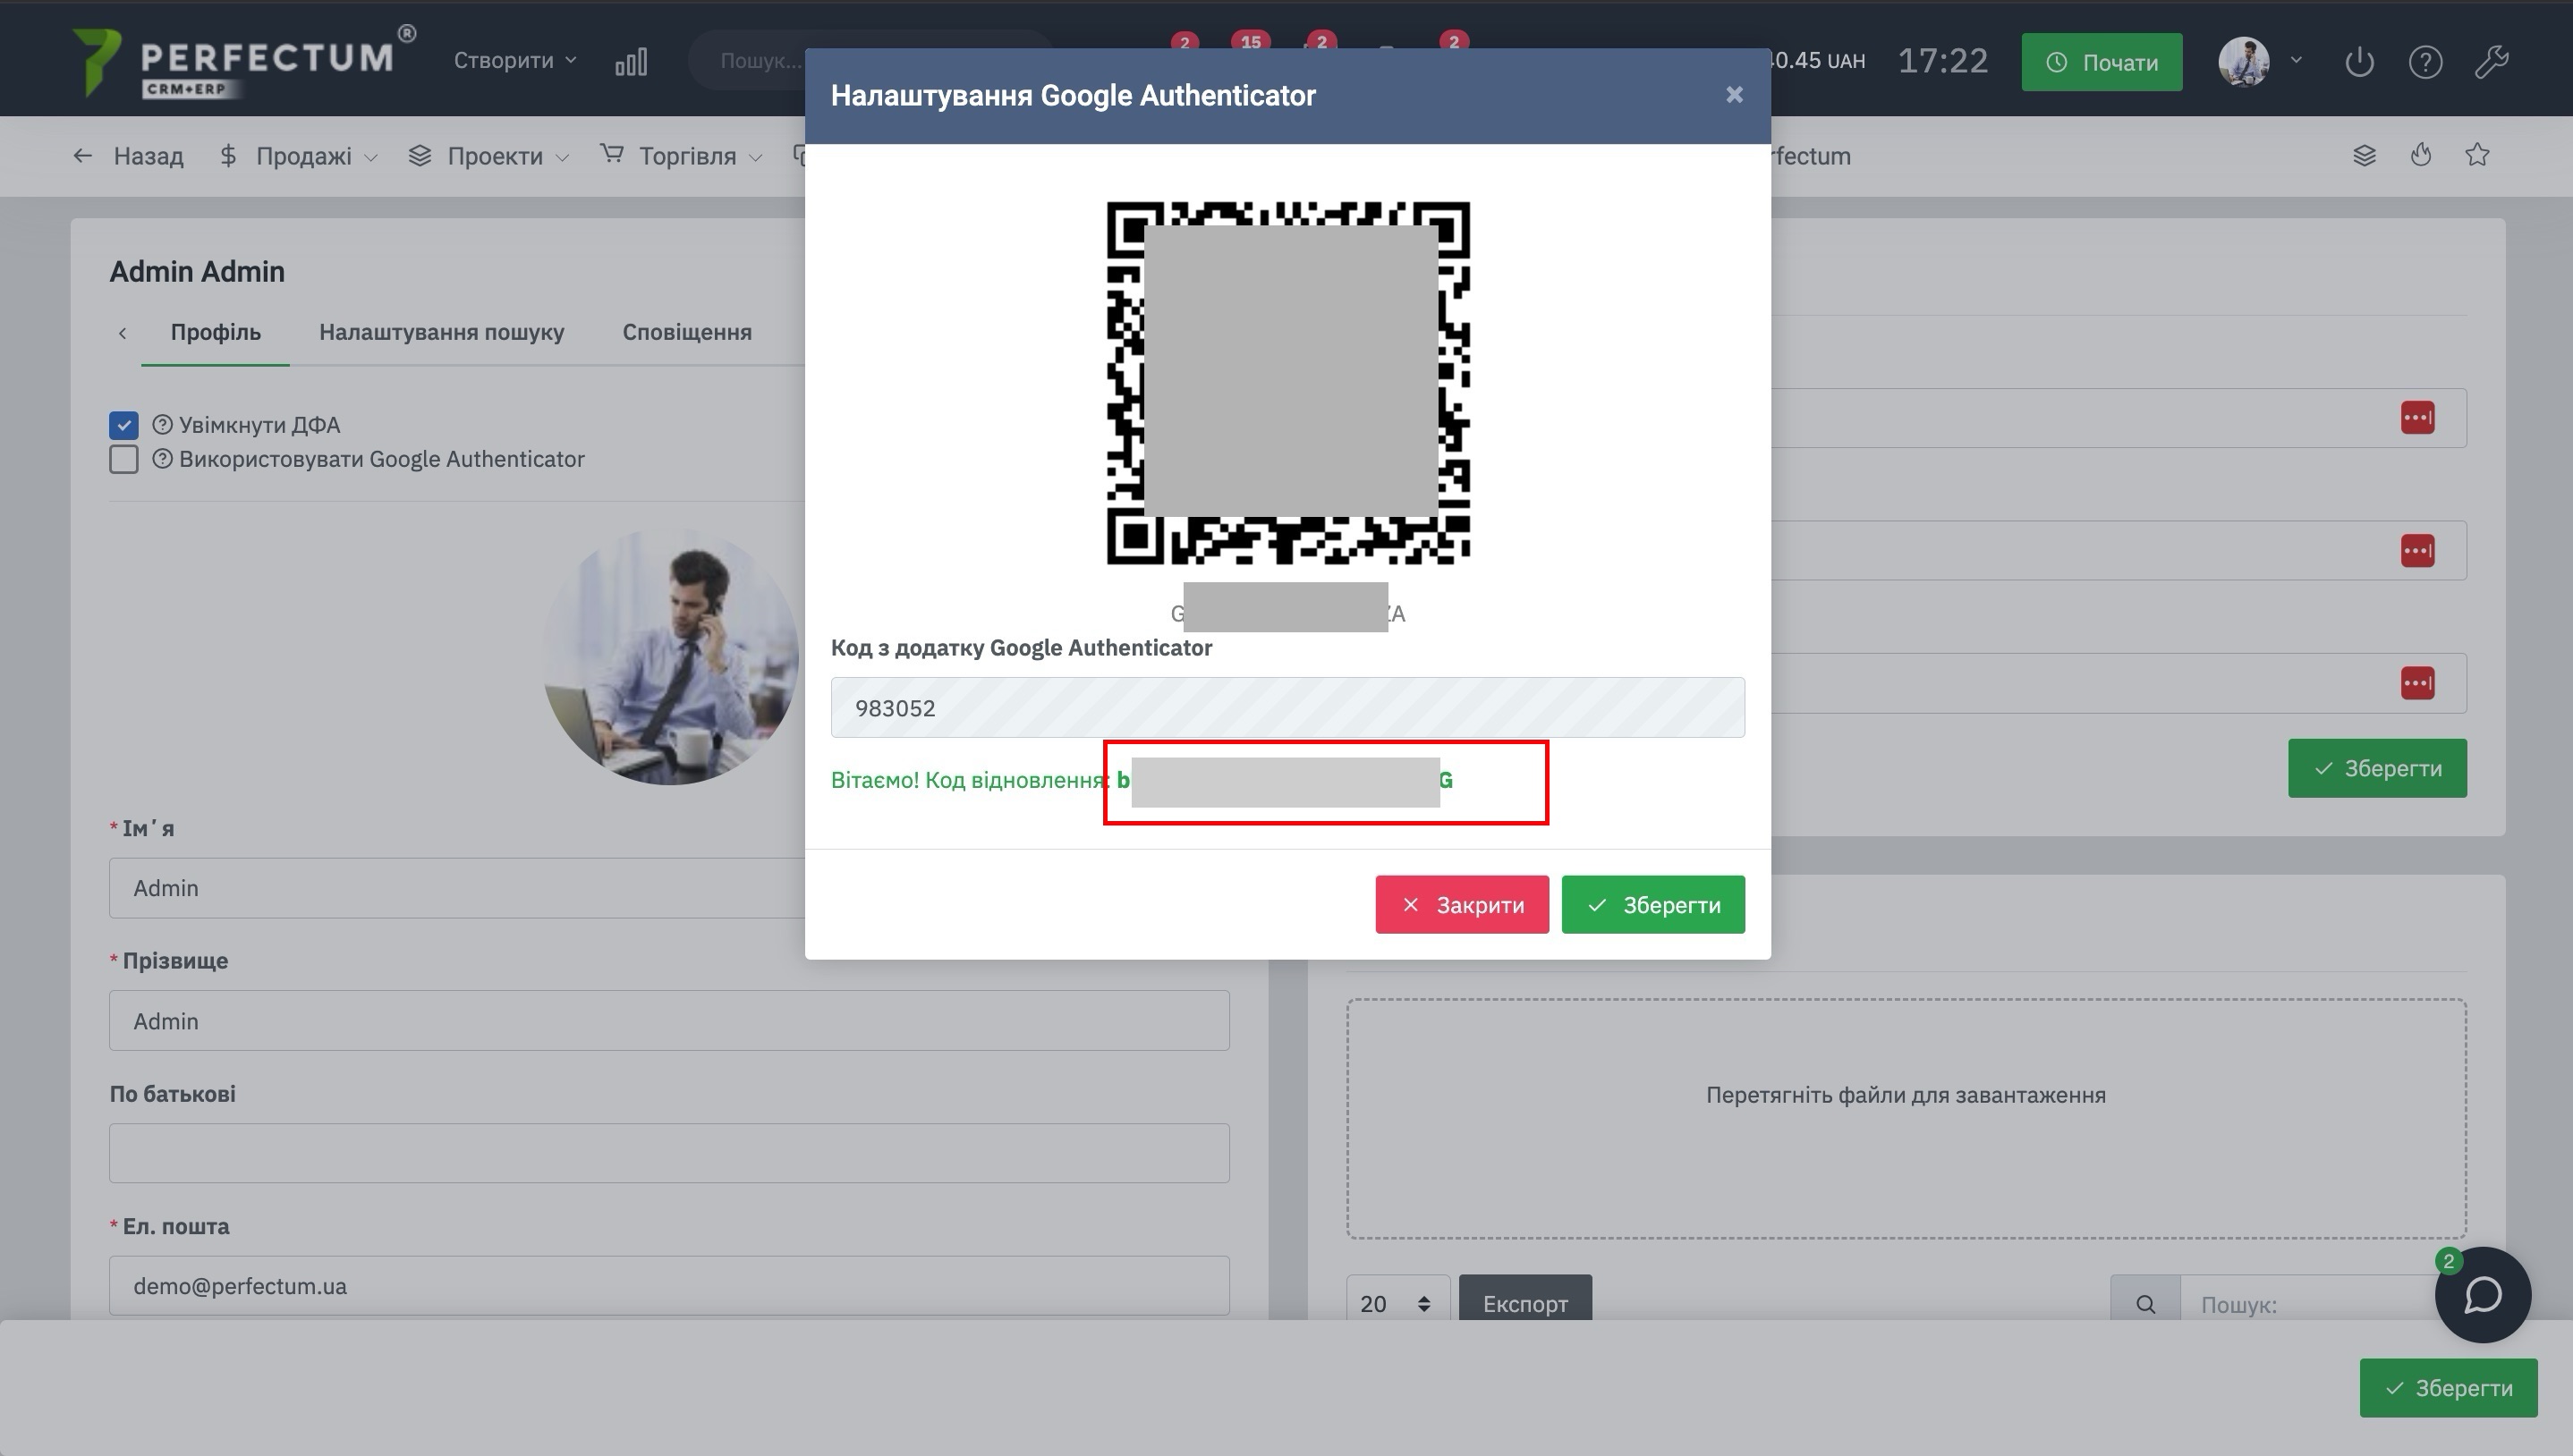Open the 20 rows-per-page selector

coord(1396,1303)
